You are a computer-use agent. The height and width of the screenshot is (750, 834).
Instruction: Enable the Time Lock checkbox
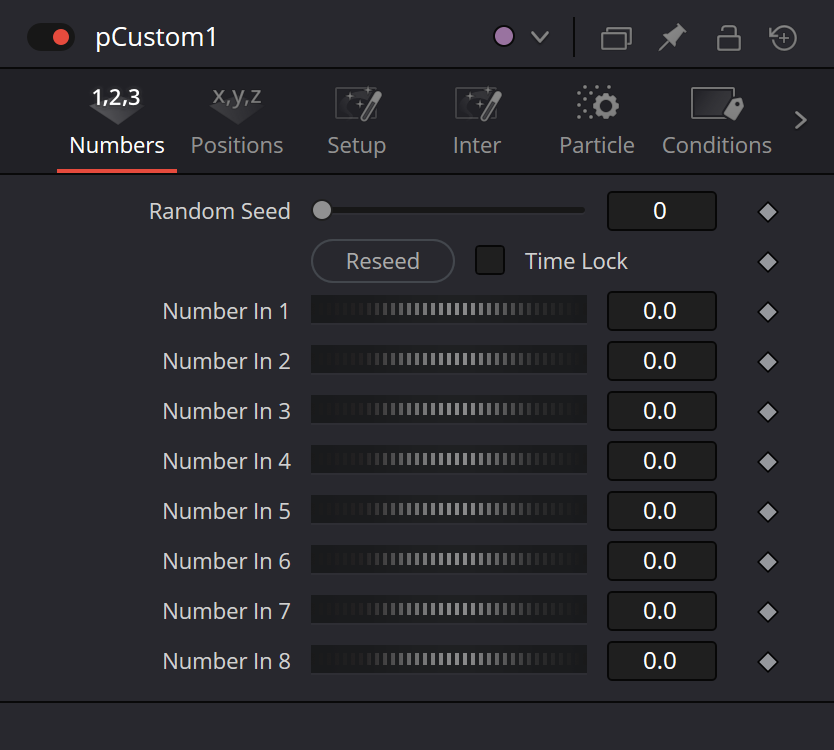(x=490, y=260)
